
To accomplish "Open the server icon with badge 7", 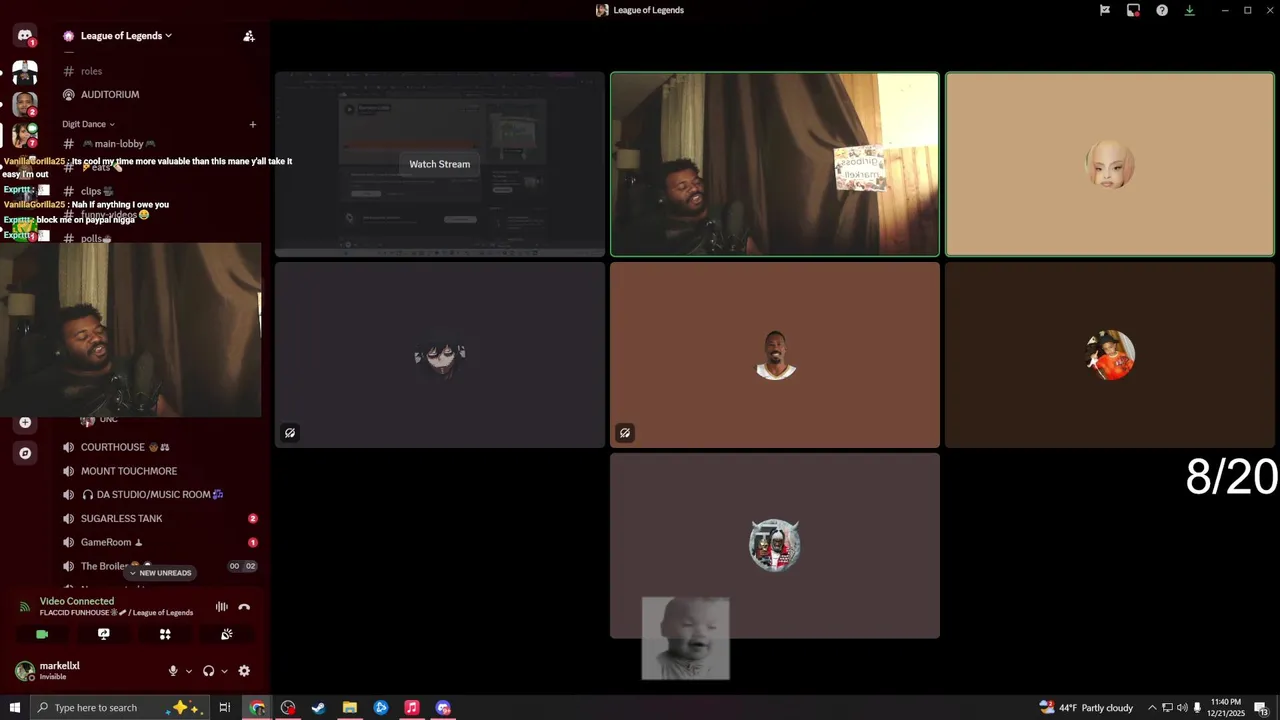I will (25, 135).
